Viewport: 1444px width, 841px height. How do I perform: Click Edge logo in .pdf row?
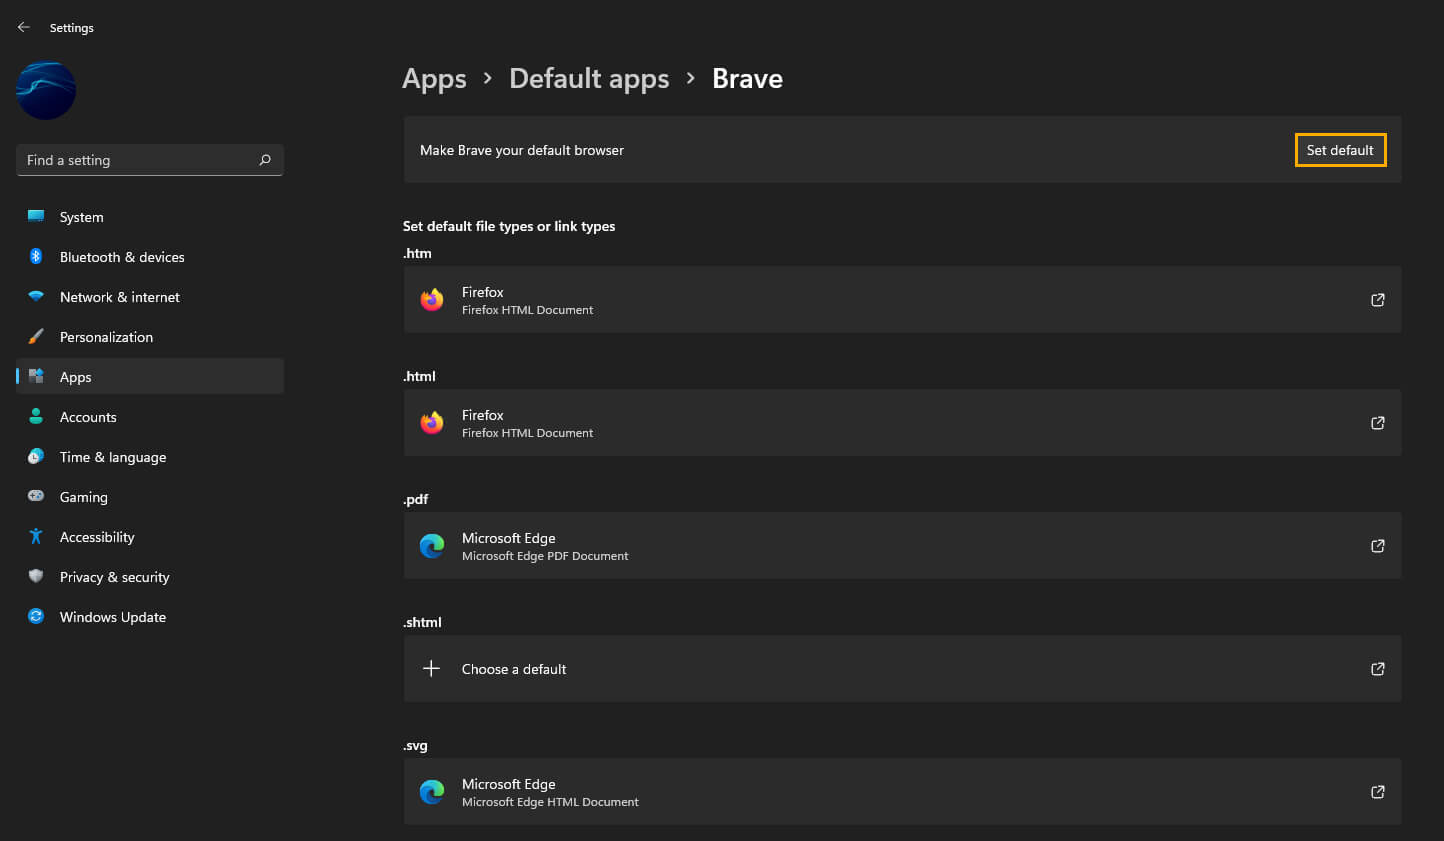point(432,546)
